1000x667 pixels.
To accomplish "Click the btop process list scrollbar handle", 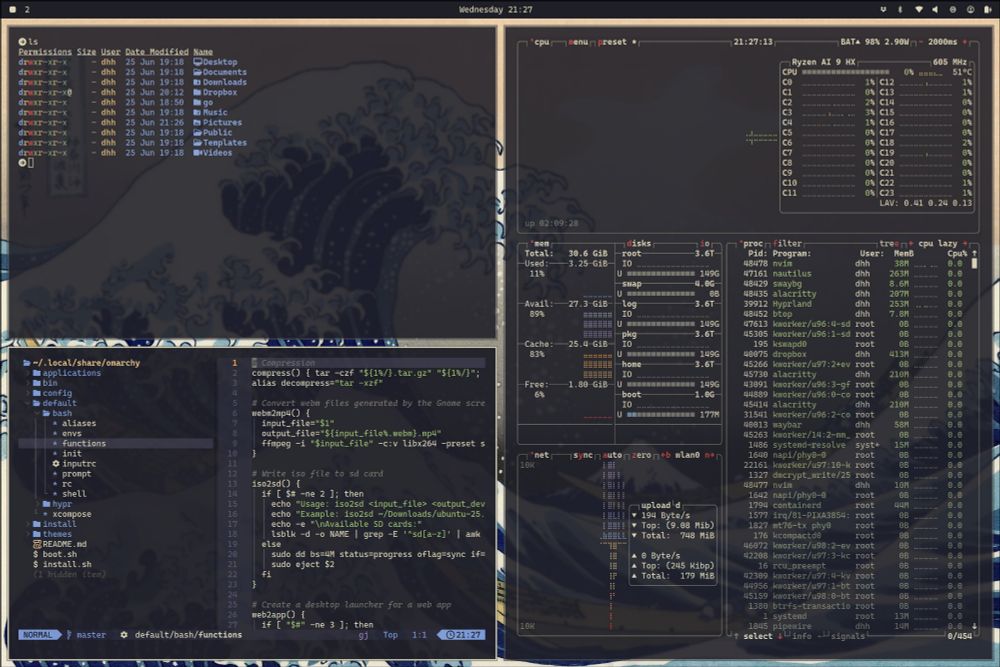I will tap(974, 263).
